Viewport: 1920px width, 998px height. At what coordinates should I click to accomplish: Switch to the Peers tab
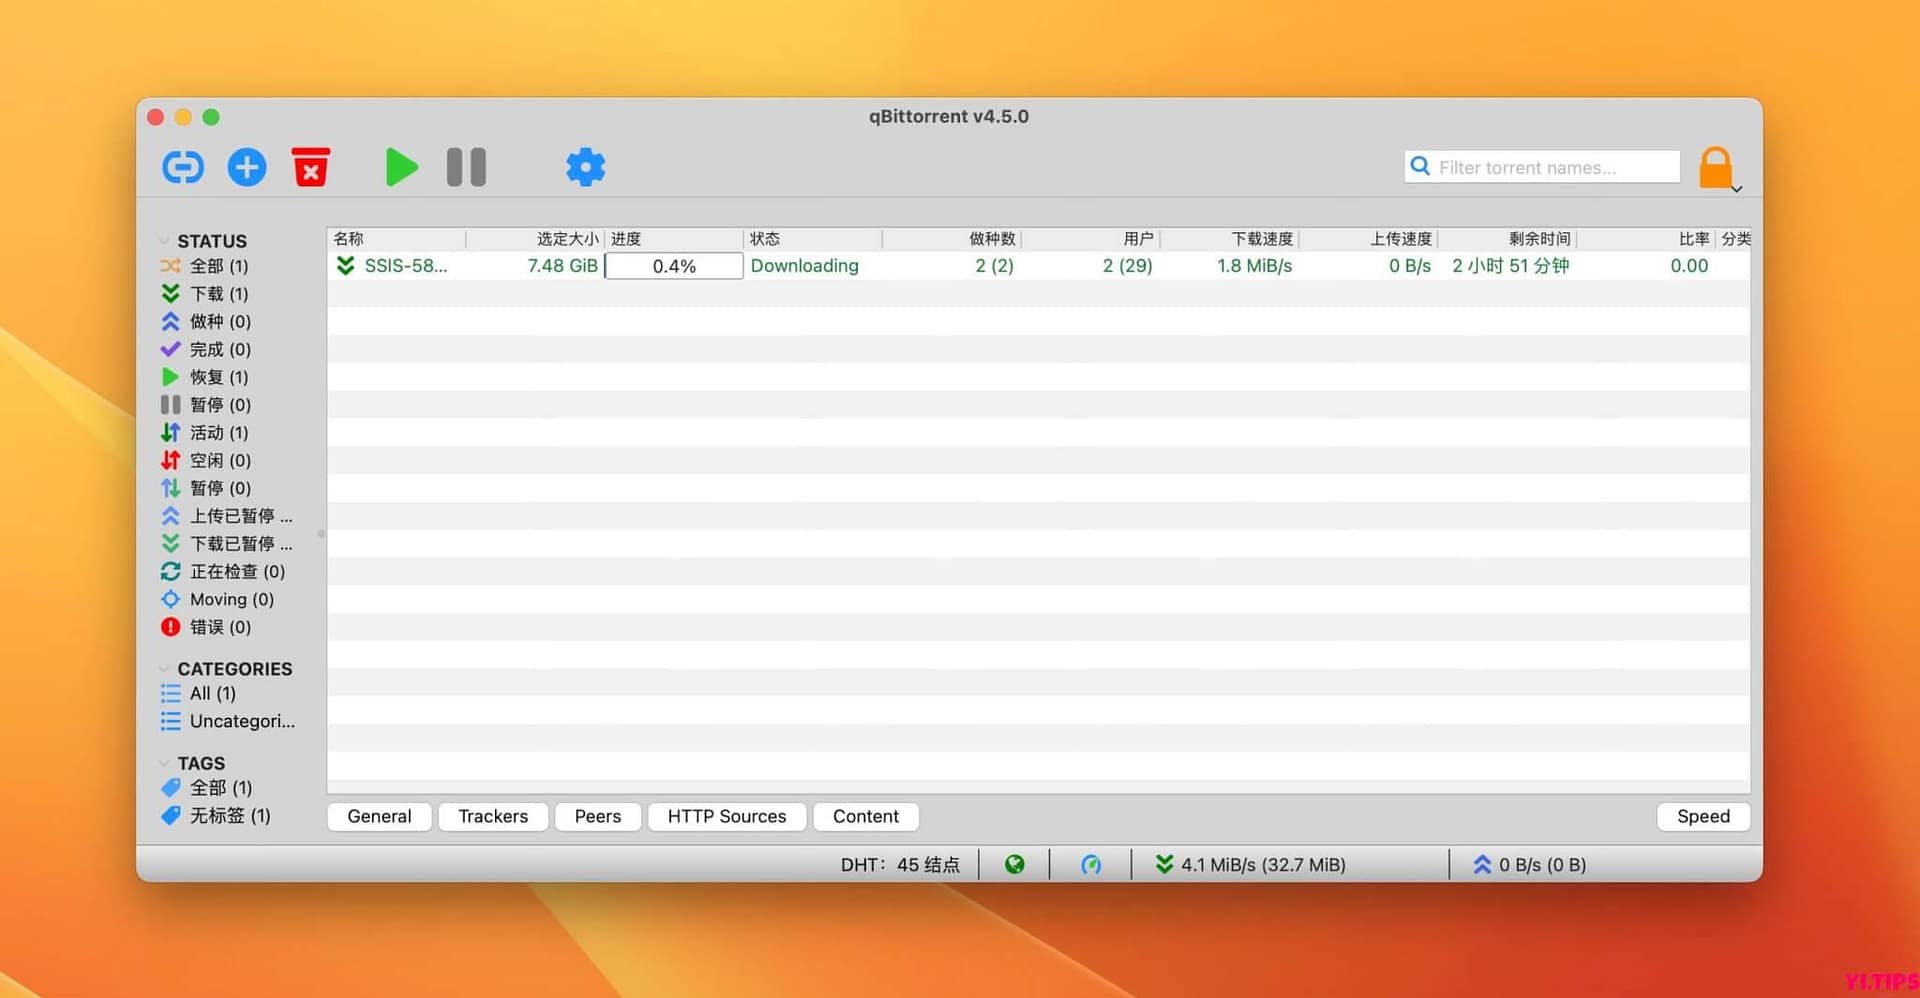coord(597,816)
